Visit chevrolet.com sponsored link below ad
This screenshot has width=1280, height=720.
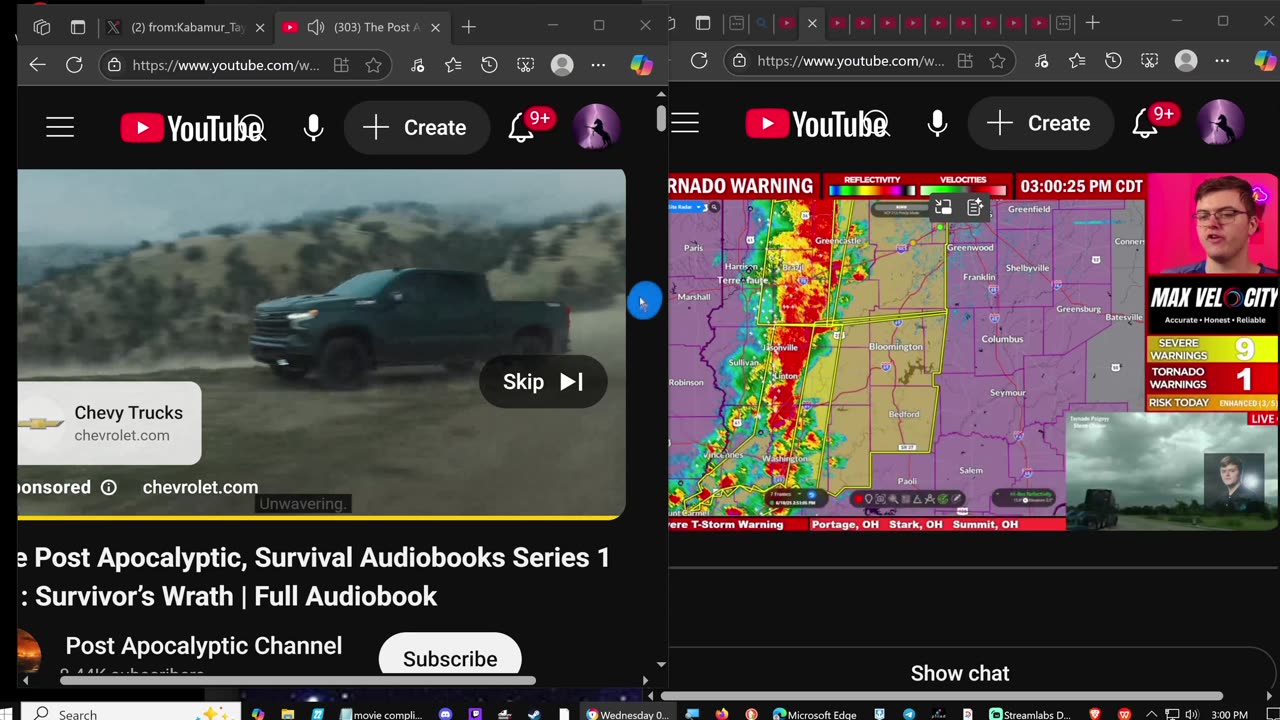click(200, 487)
